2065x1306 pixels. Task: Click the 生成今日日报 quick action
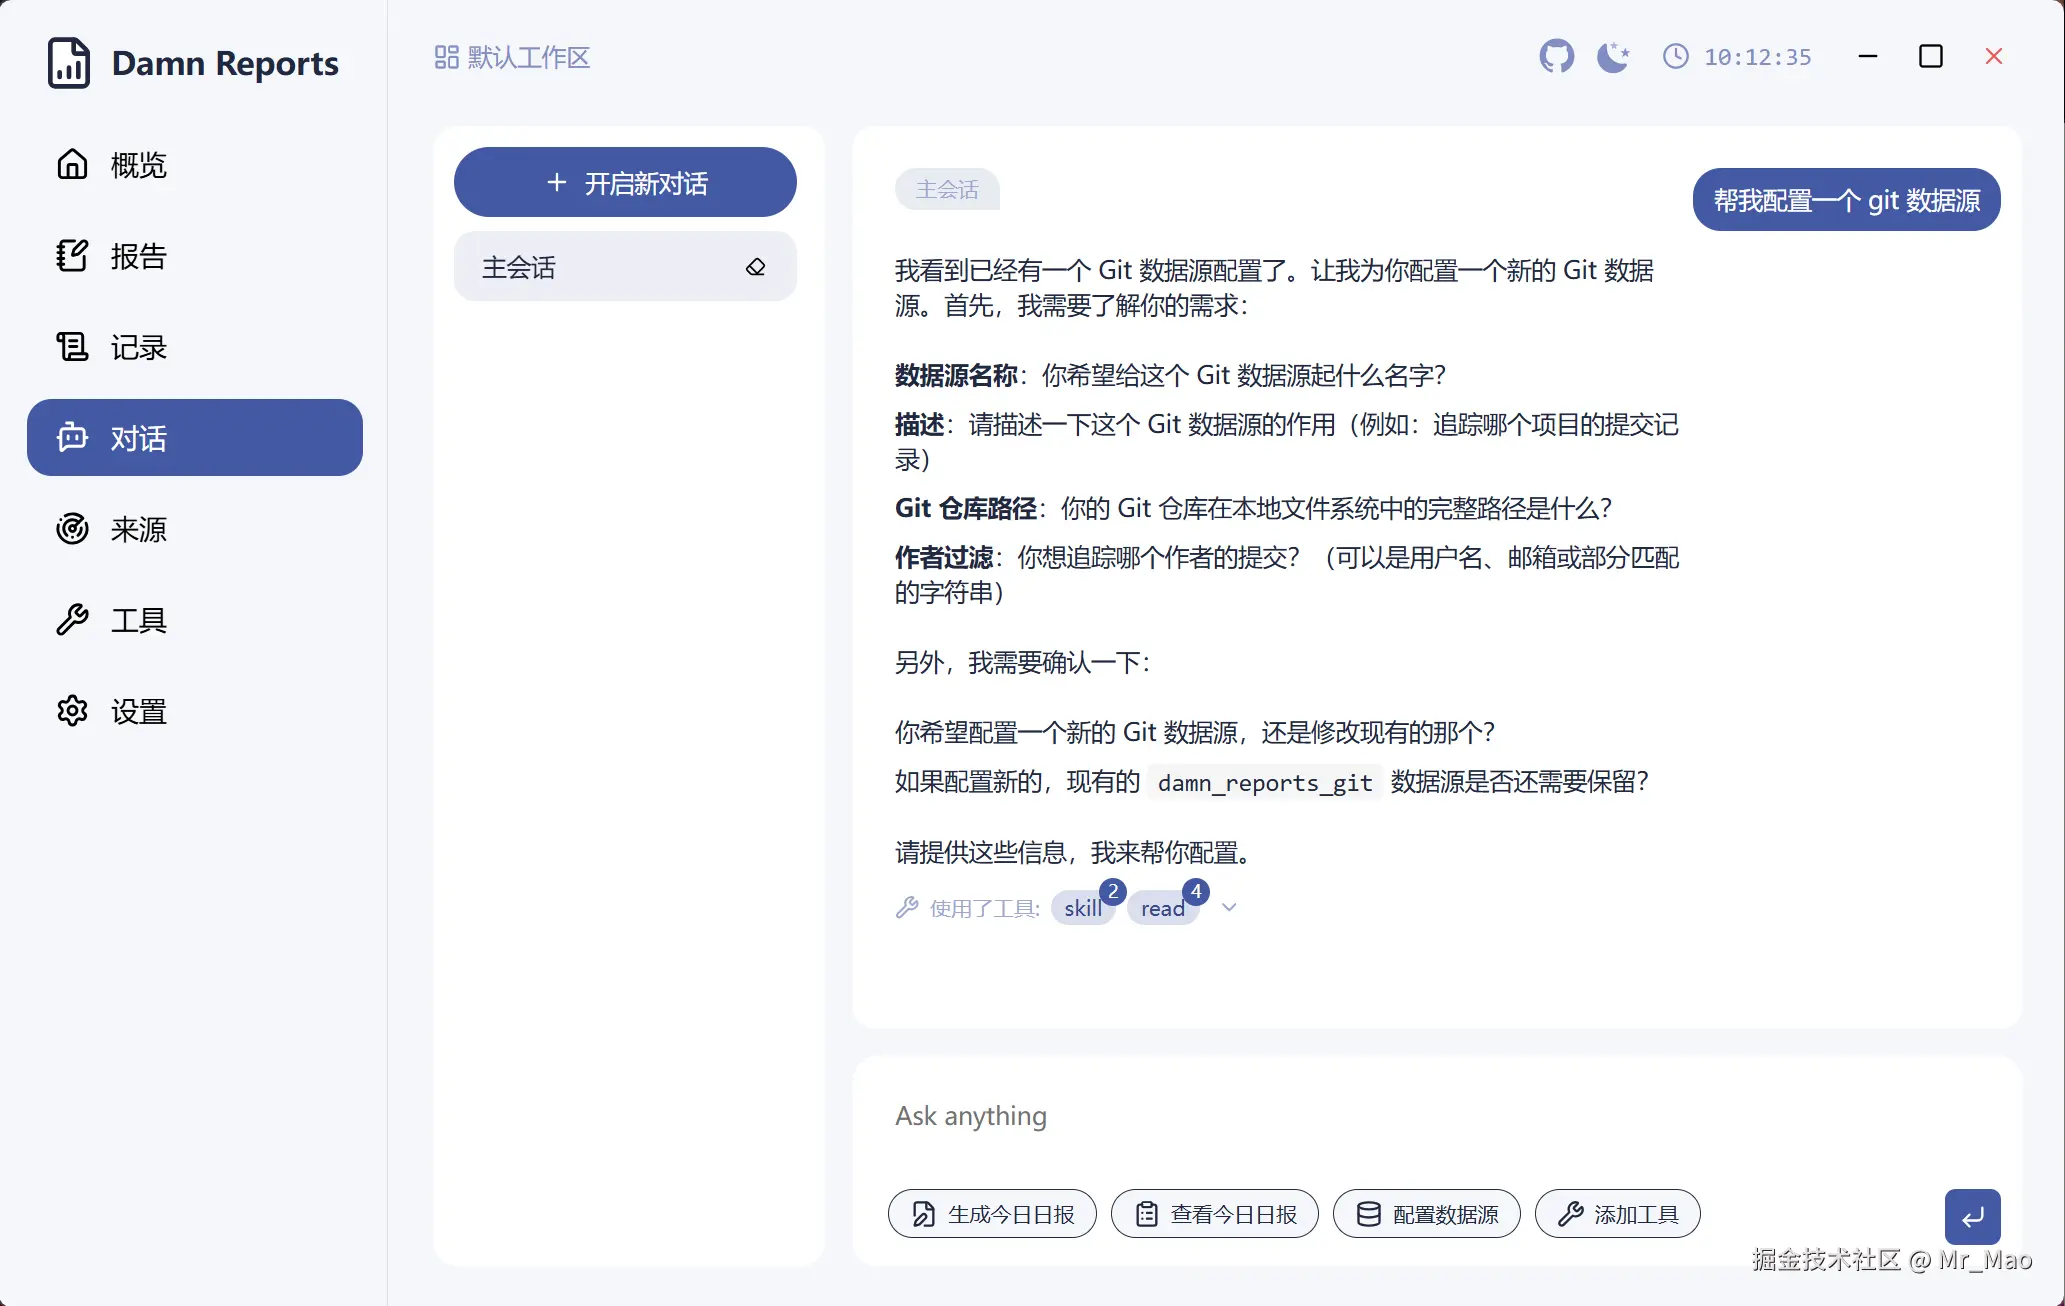click(x=992, y=1214)
